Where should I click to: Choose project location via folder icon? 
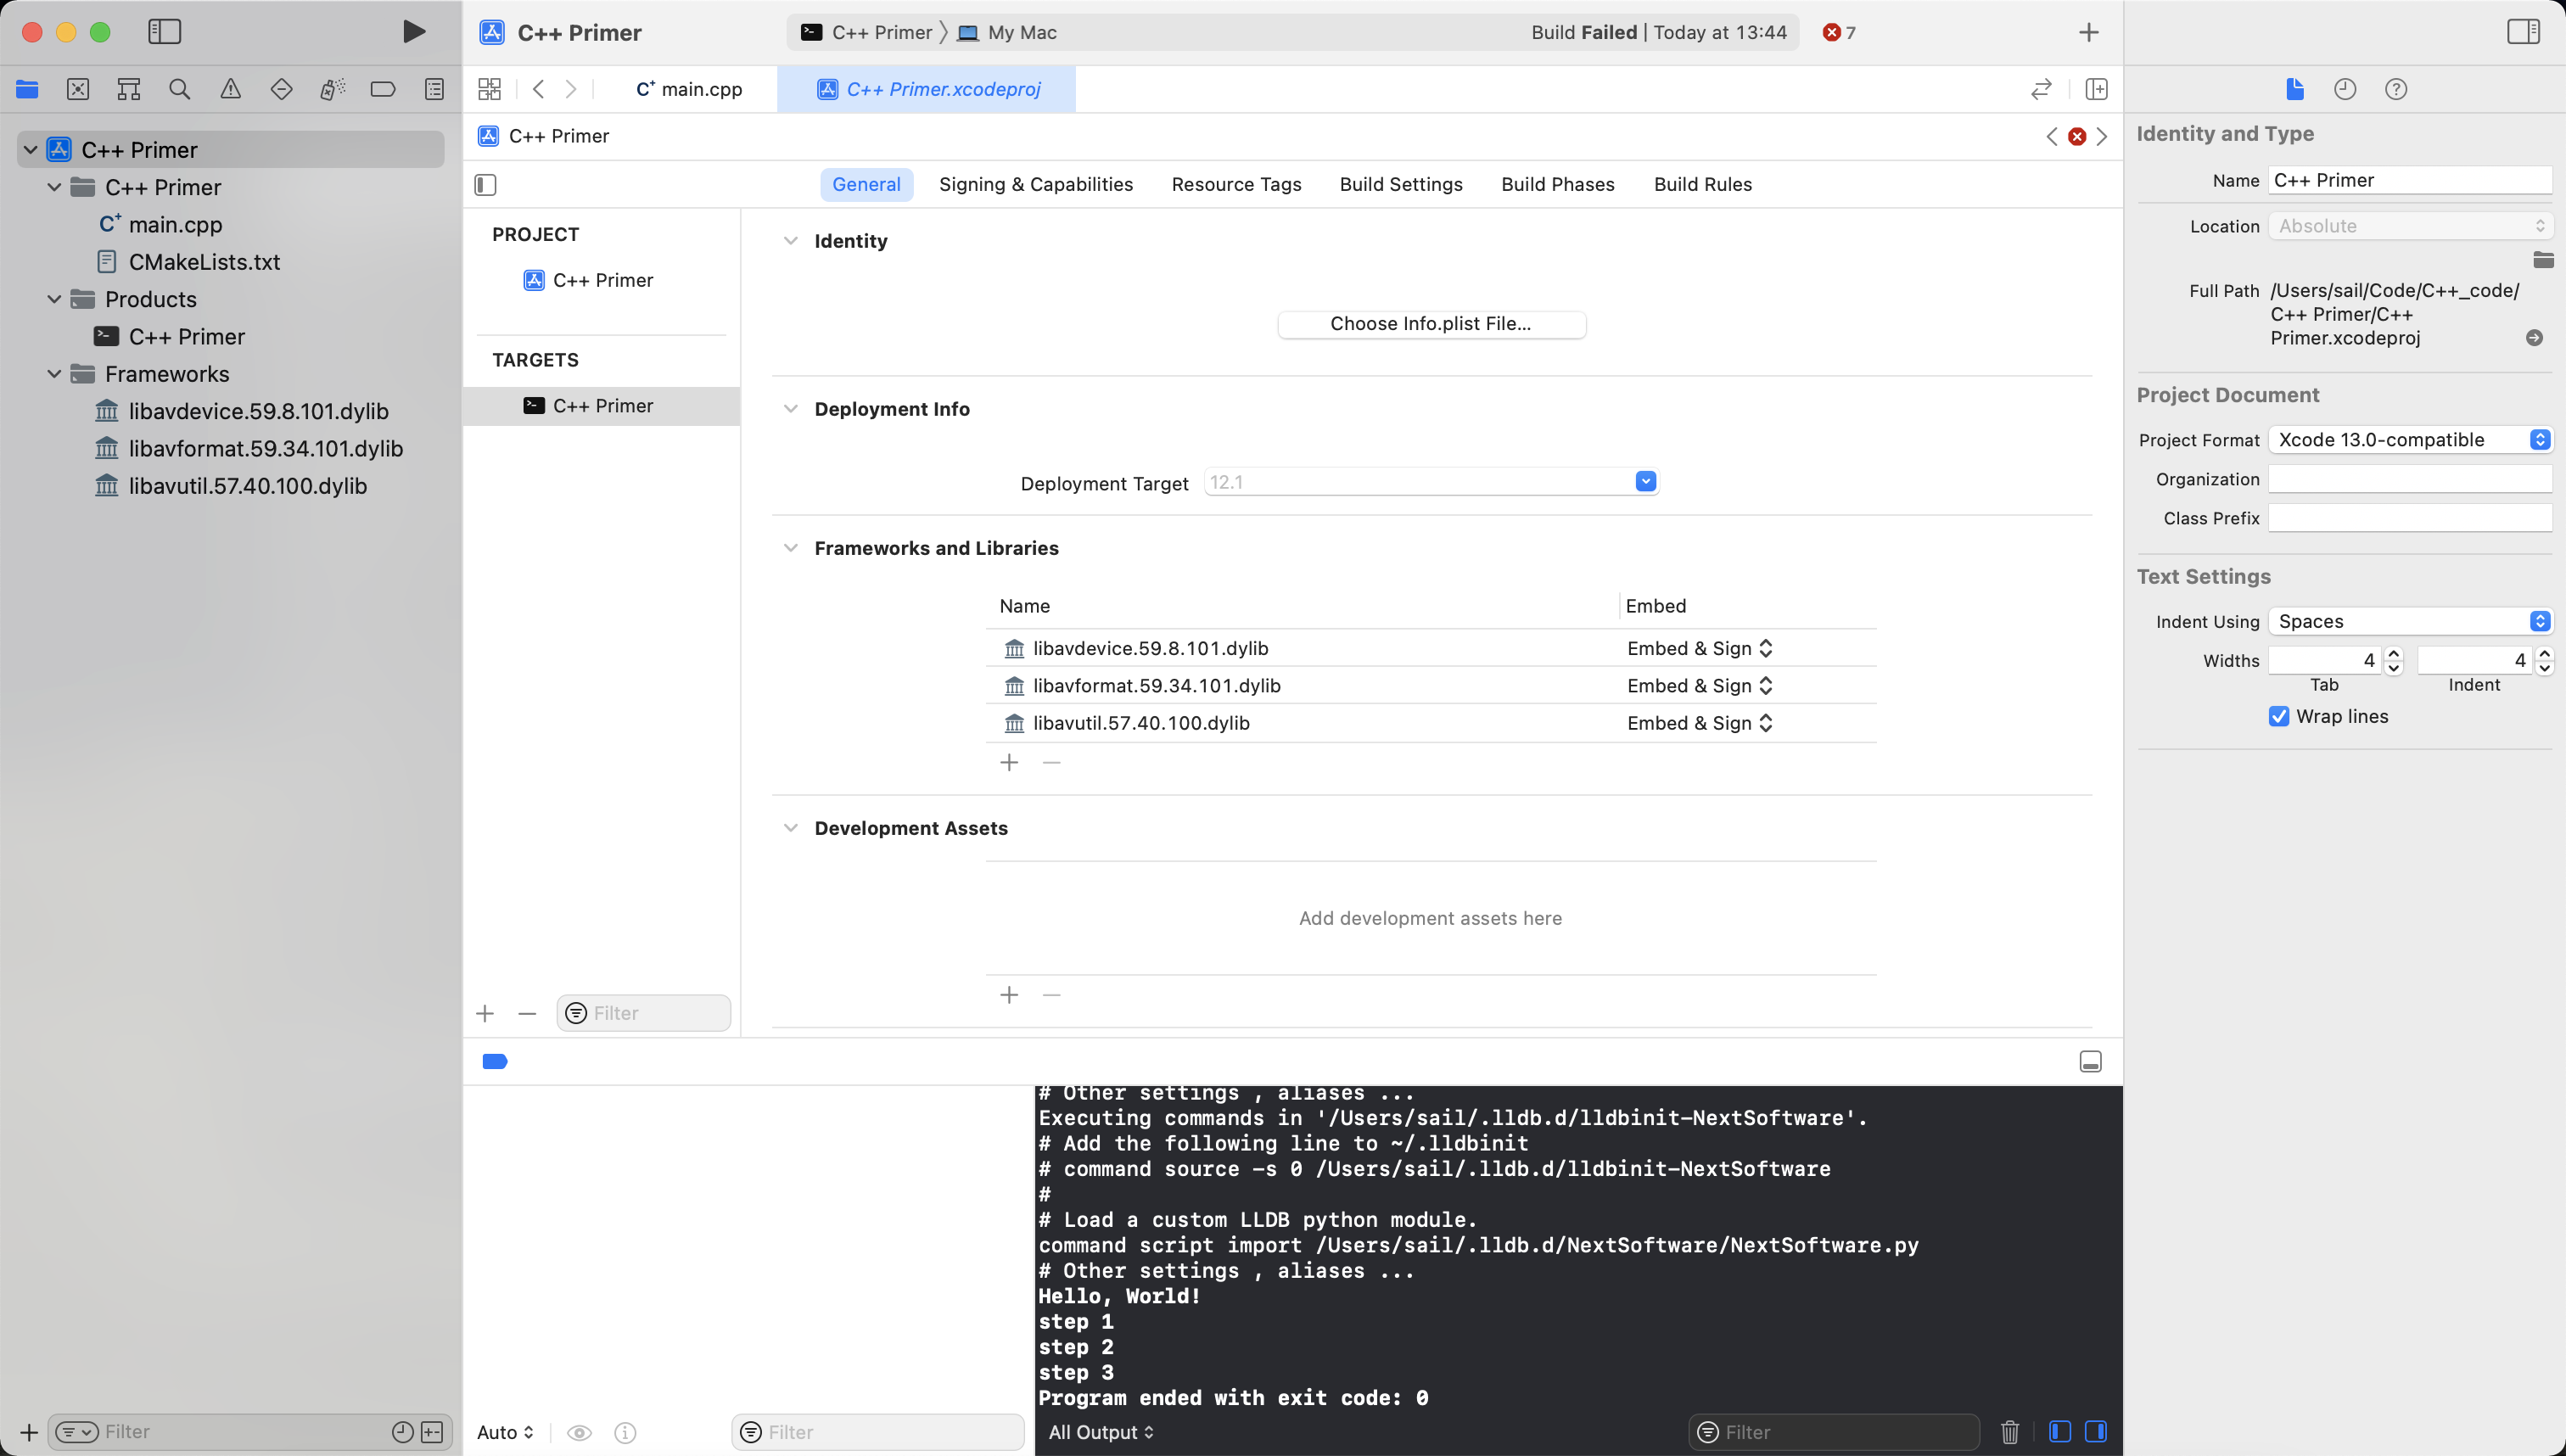2543,260
